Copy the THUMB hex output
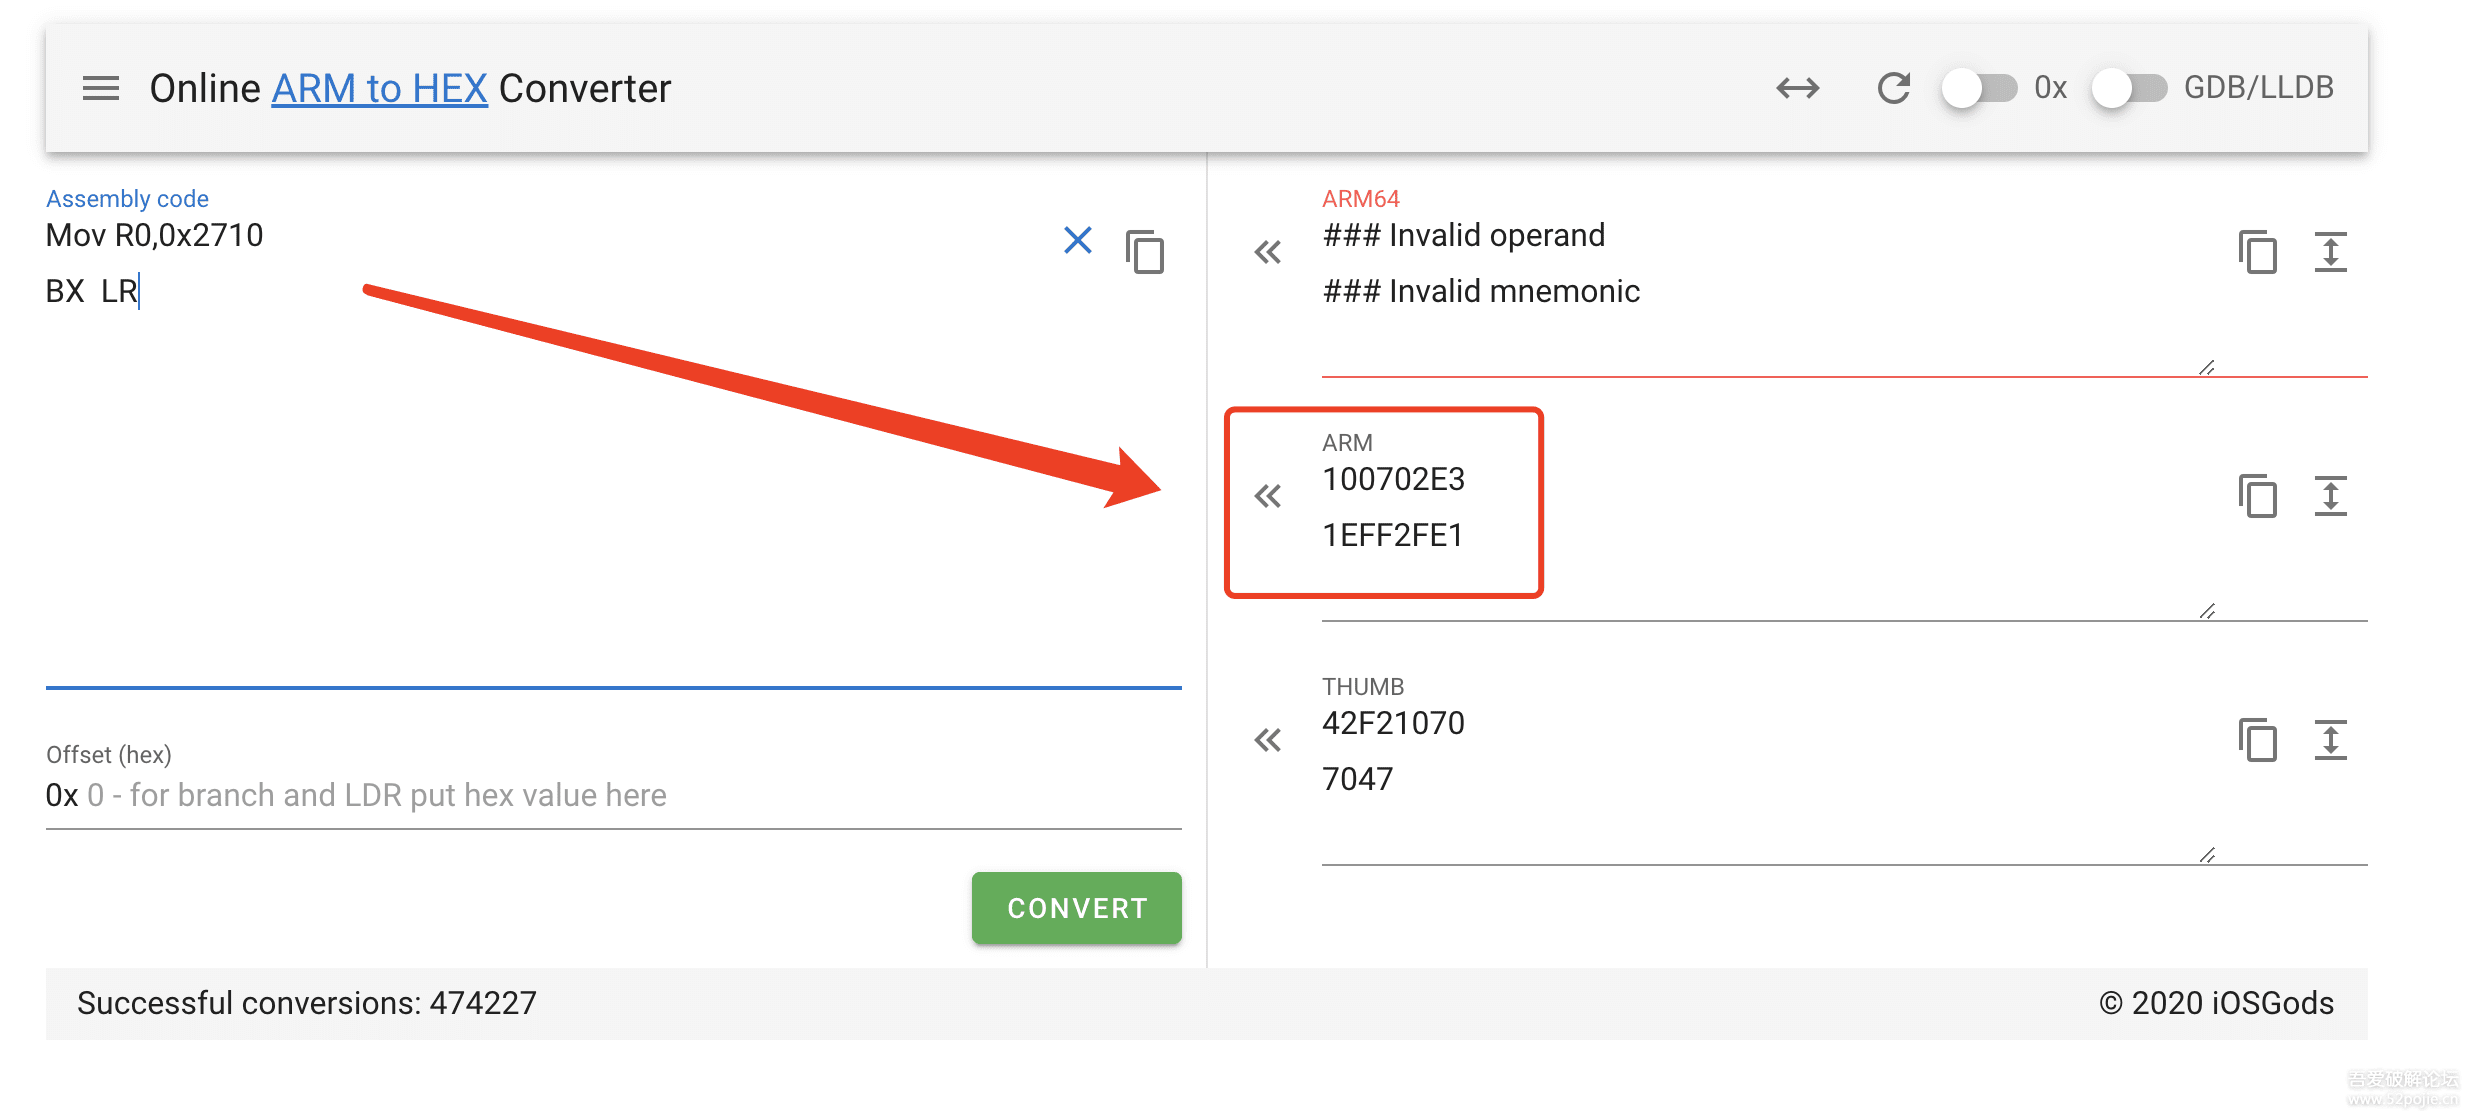This screenshot has height=1116, width=2468. click(2257, 740)
